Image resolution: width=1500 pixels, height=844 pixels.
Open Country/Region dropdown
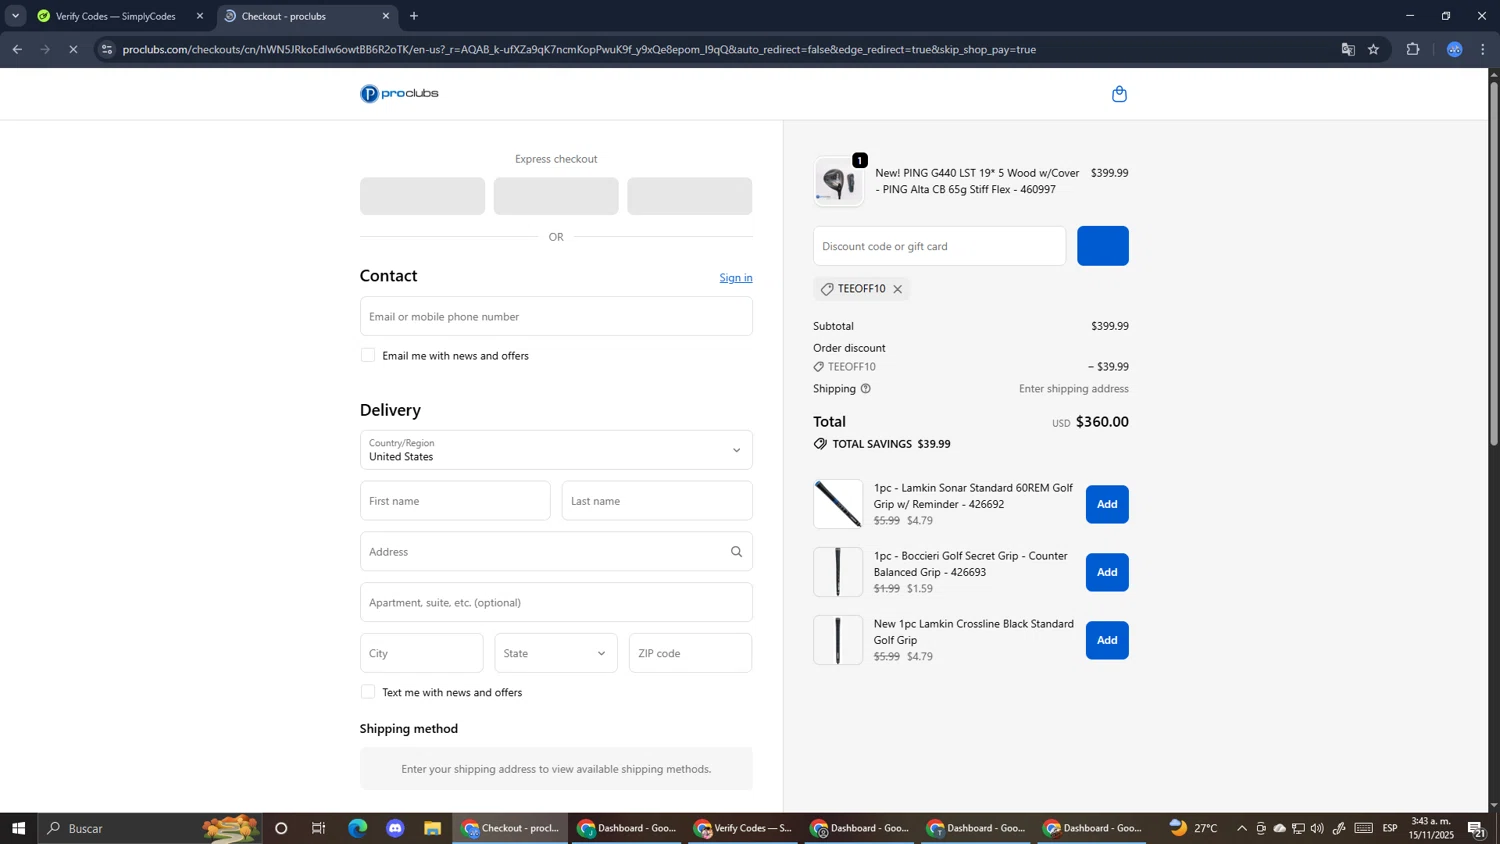pos(556,450)
